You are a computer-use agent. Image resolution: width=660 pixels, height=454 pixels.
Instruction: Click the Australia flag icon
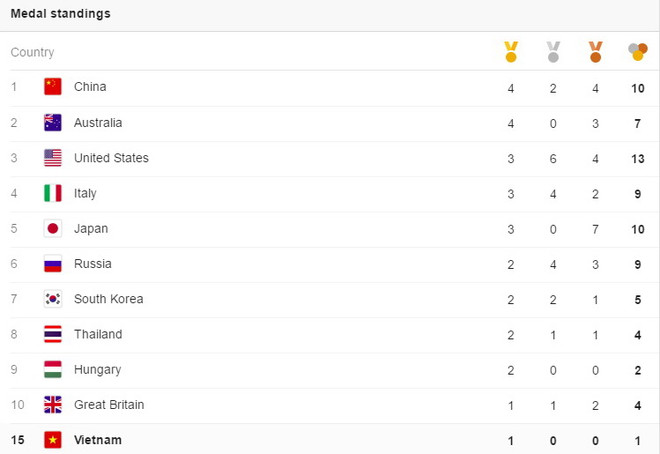[x=53, y=123]
